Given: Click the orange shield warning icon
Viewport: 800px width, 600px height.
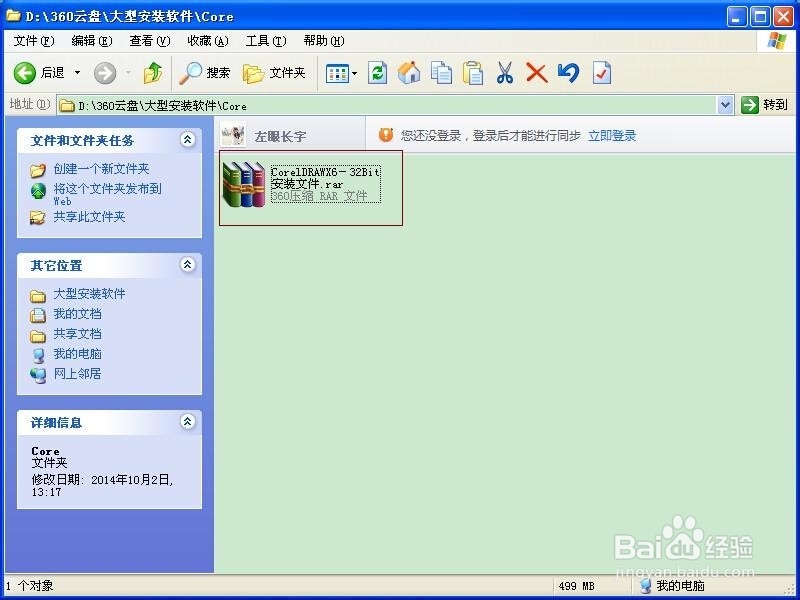Looking at the screenshot, I should coord(386,135).
